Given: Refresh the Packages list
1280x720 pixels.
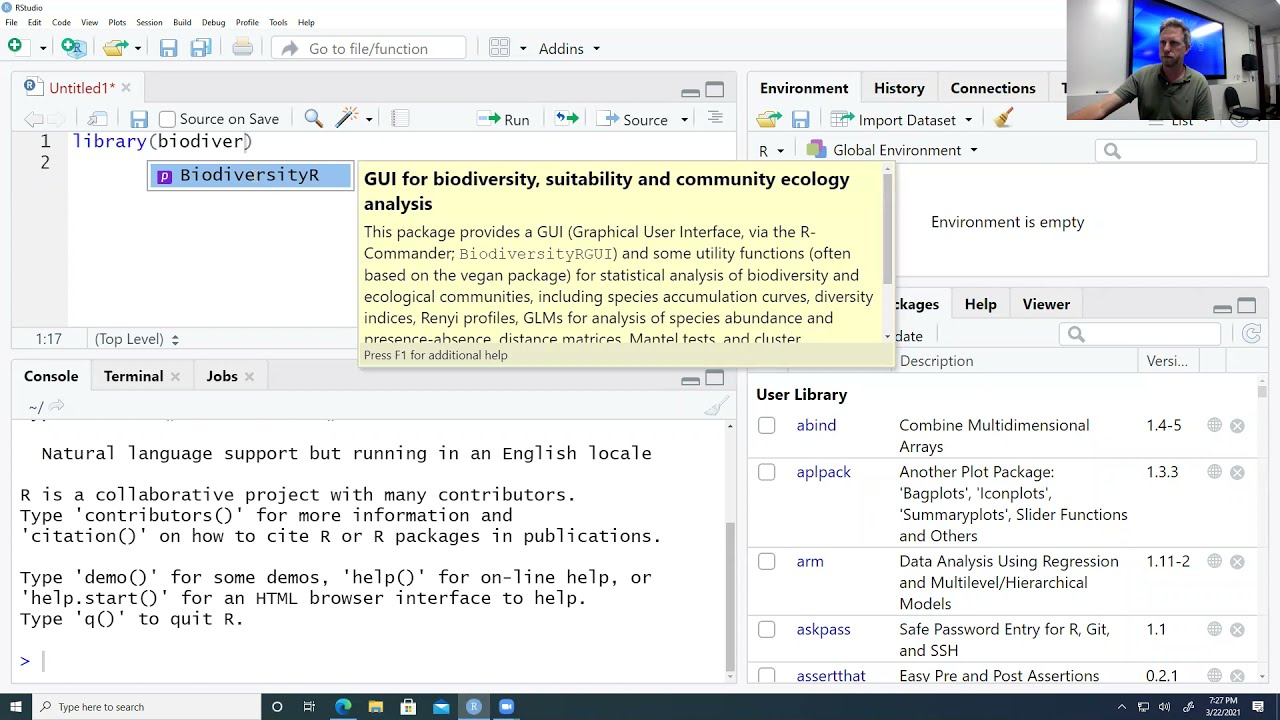Looking at the screenshot, I should (x=1251, y=335).
